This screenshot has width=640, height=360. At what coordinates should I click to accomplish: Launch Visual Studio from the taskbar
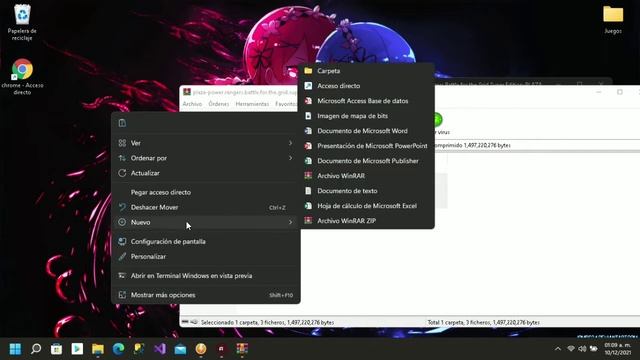point(160,349)
